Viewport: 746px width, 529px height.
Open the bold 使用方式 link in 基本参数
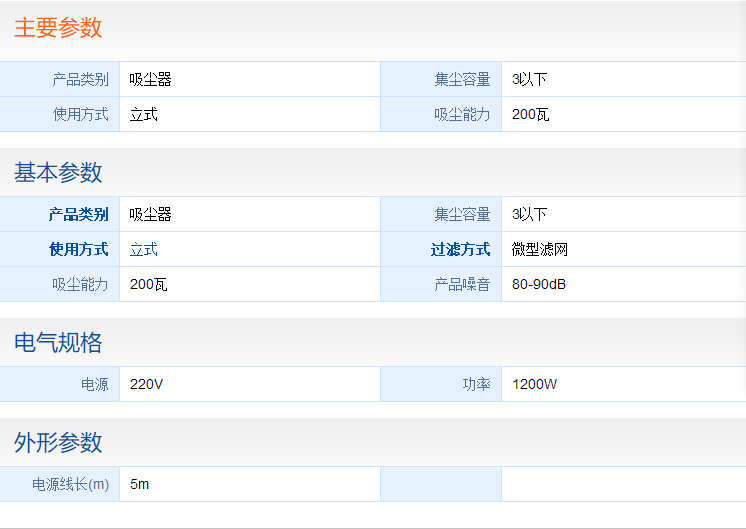tap(78, 249)
